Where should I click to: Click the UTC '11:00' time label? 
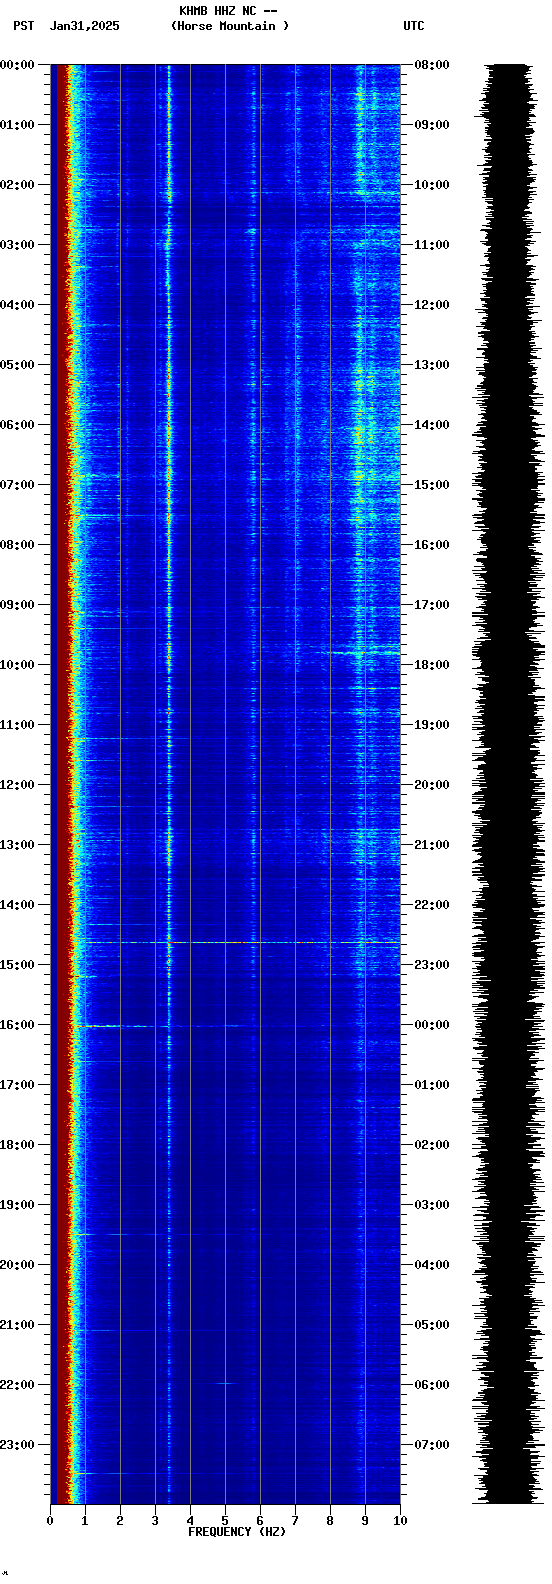432,245
